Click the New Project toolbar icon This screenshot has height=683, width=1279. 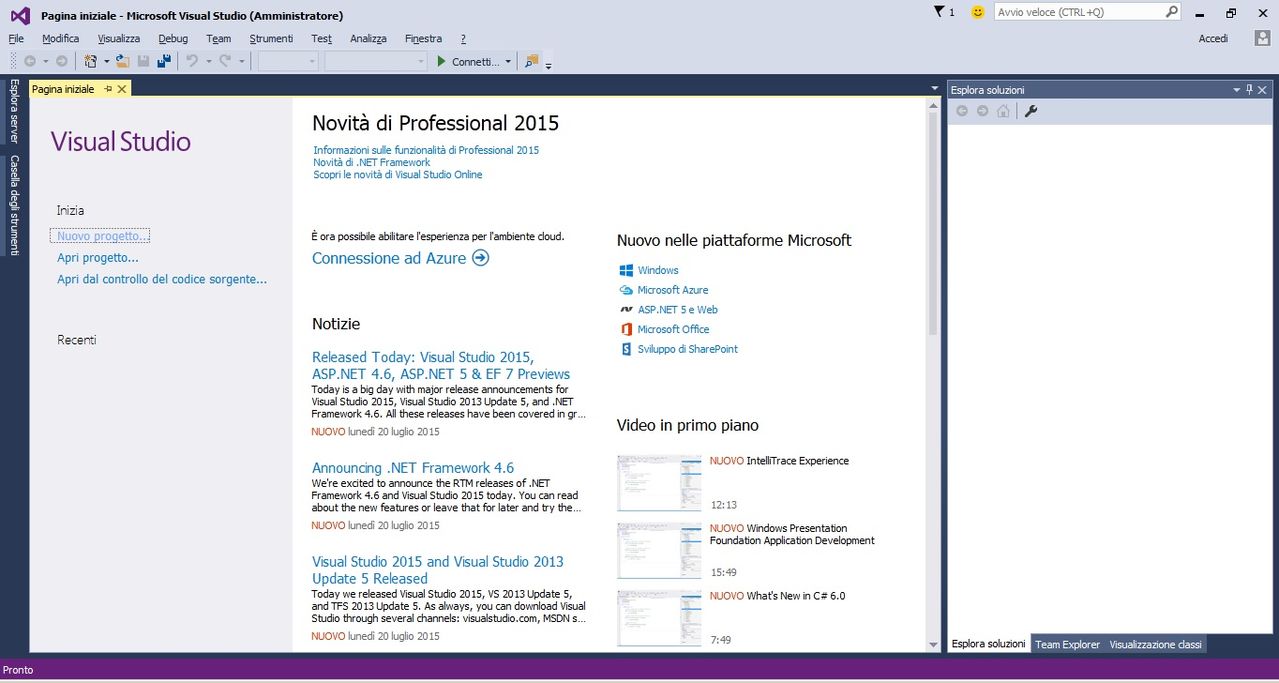(90, 61)
